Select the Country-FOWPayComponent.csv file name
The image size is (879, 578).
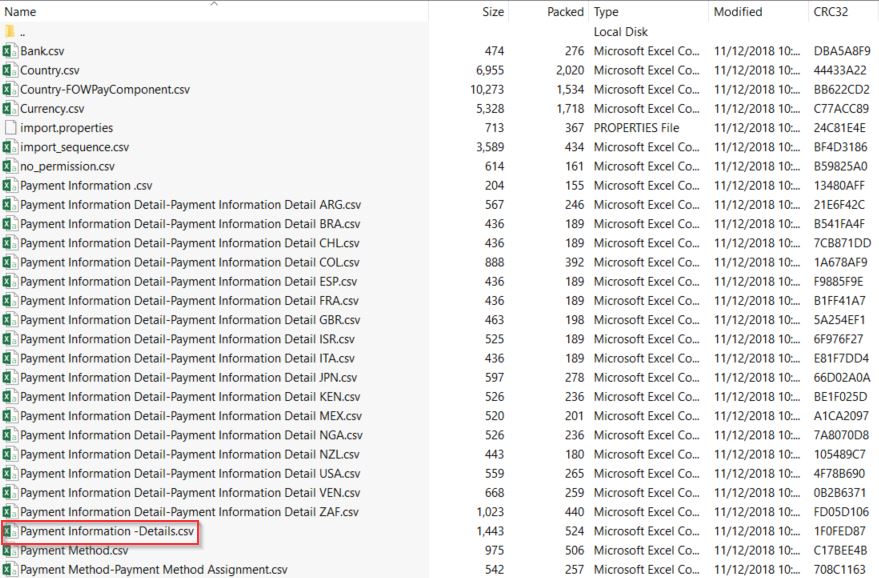click(x=105, y=89)
